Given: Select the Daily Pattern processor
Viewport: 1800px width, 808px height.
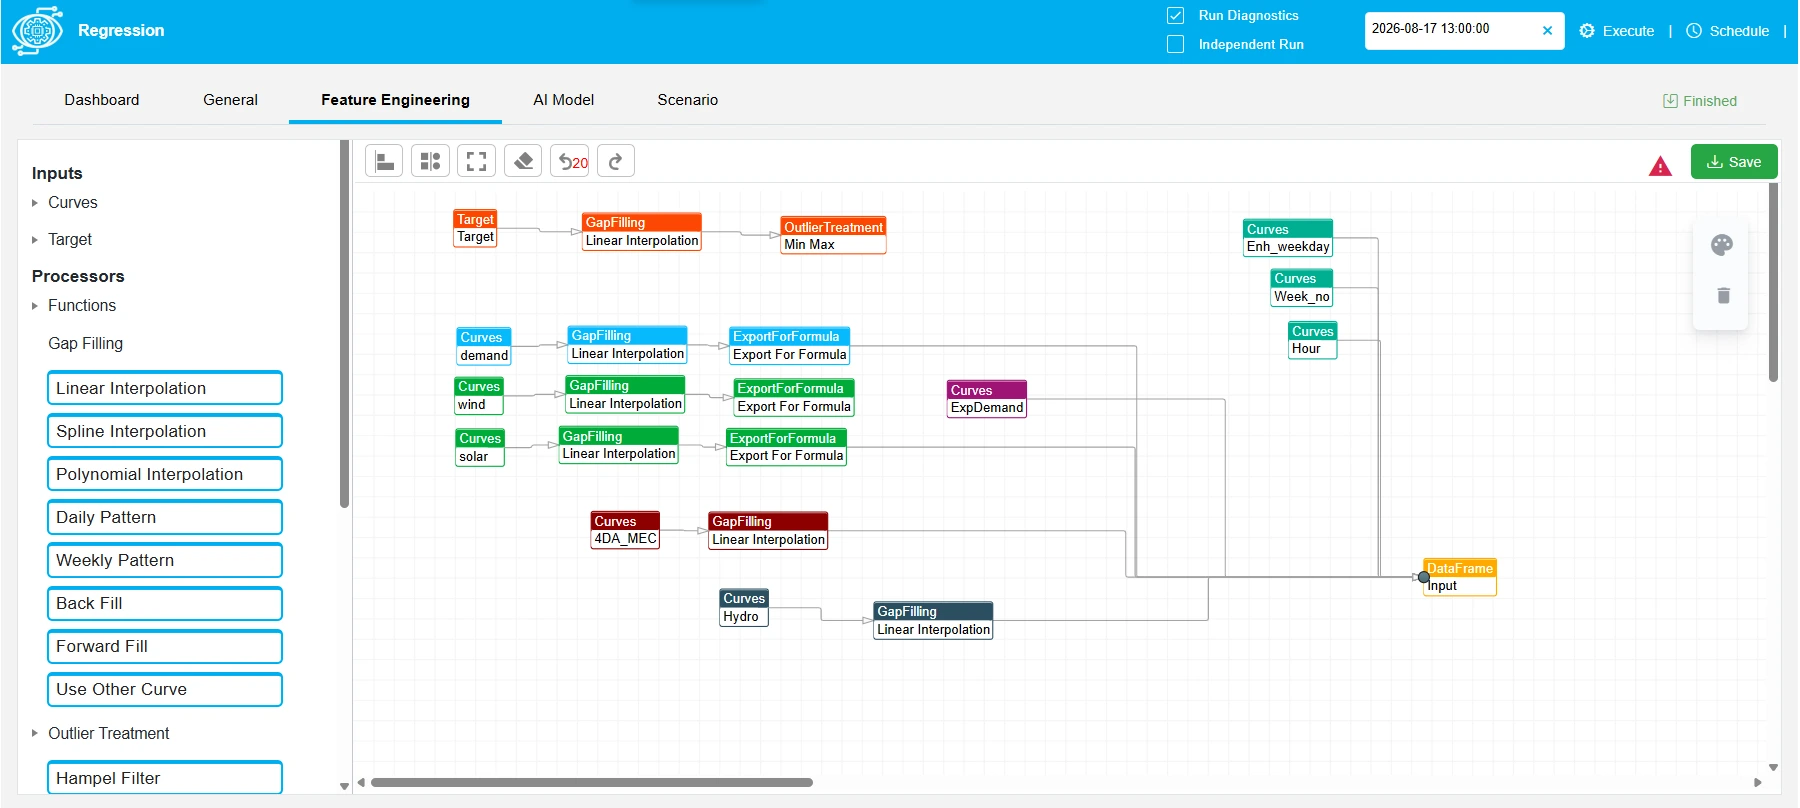Looking at the screenshot, I should [x=165, y=517].
